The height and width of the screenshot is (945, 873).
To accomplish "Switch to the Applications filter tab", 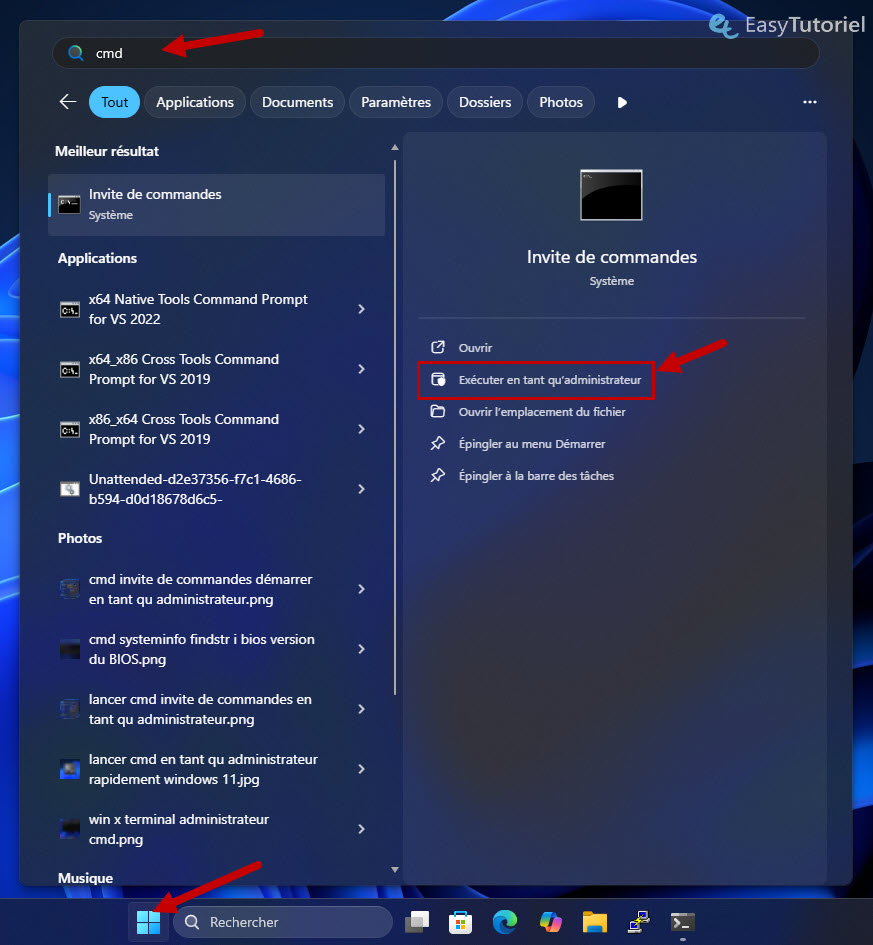I will coord(195,102).
